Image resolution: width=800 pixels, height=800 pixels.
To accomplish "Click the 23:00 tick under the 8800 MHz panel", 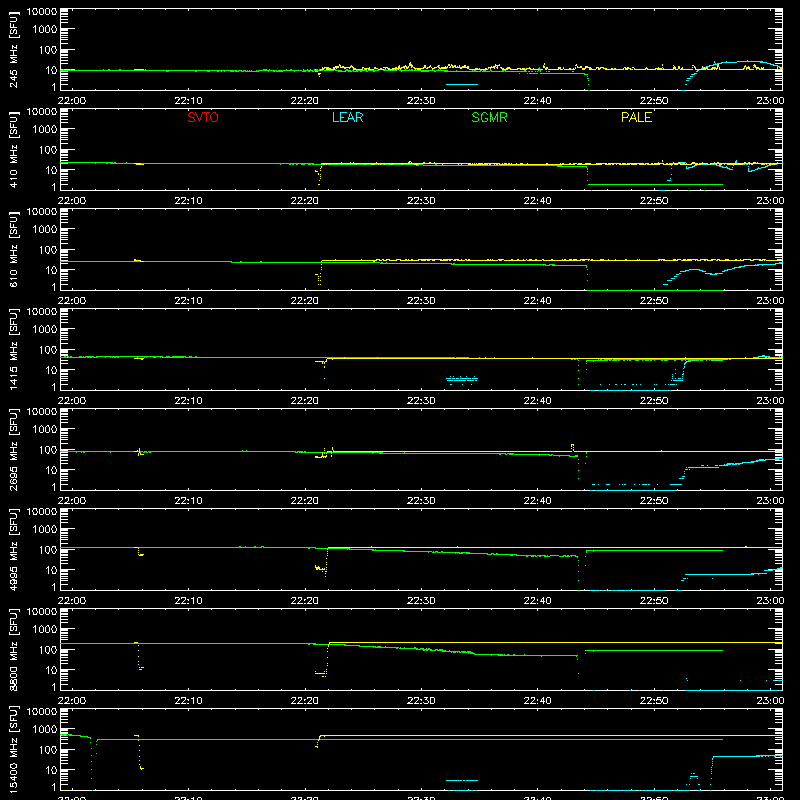I will click(x=770, y=701).
